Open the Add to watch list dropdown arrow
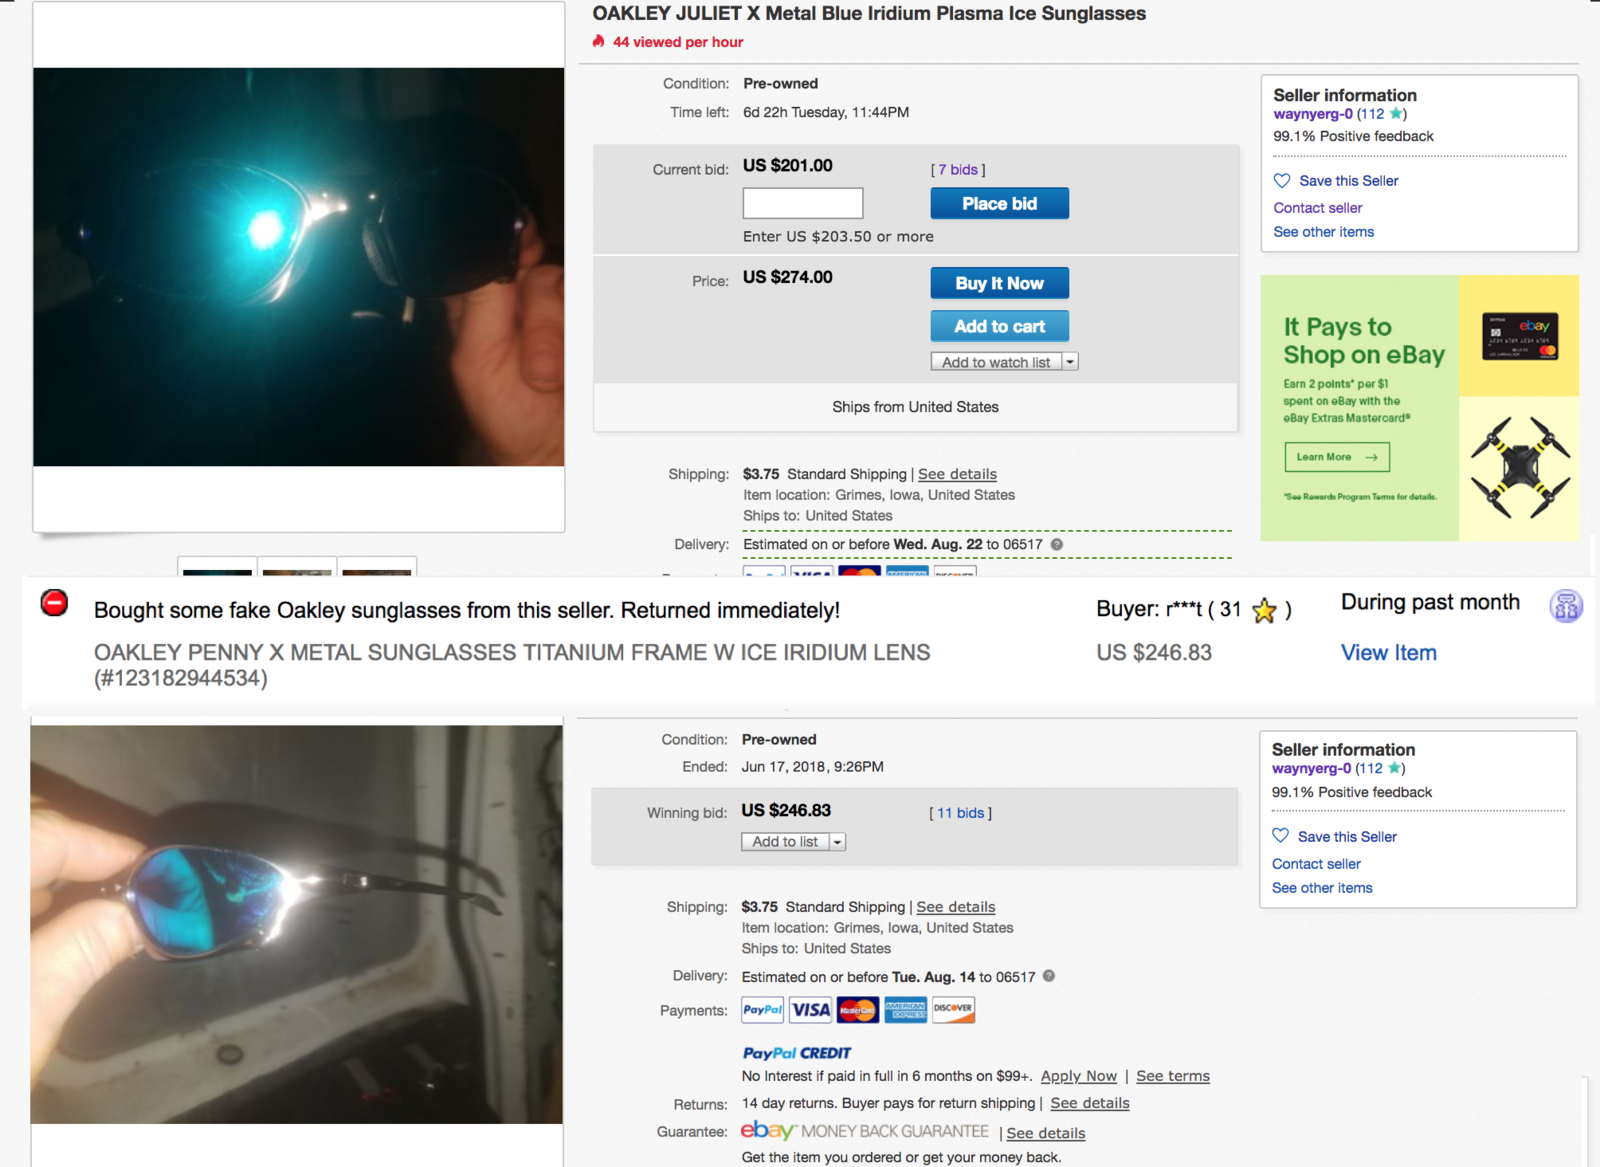 [x=1070, y=362]
